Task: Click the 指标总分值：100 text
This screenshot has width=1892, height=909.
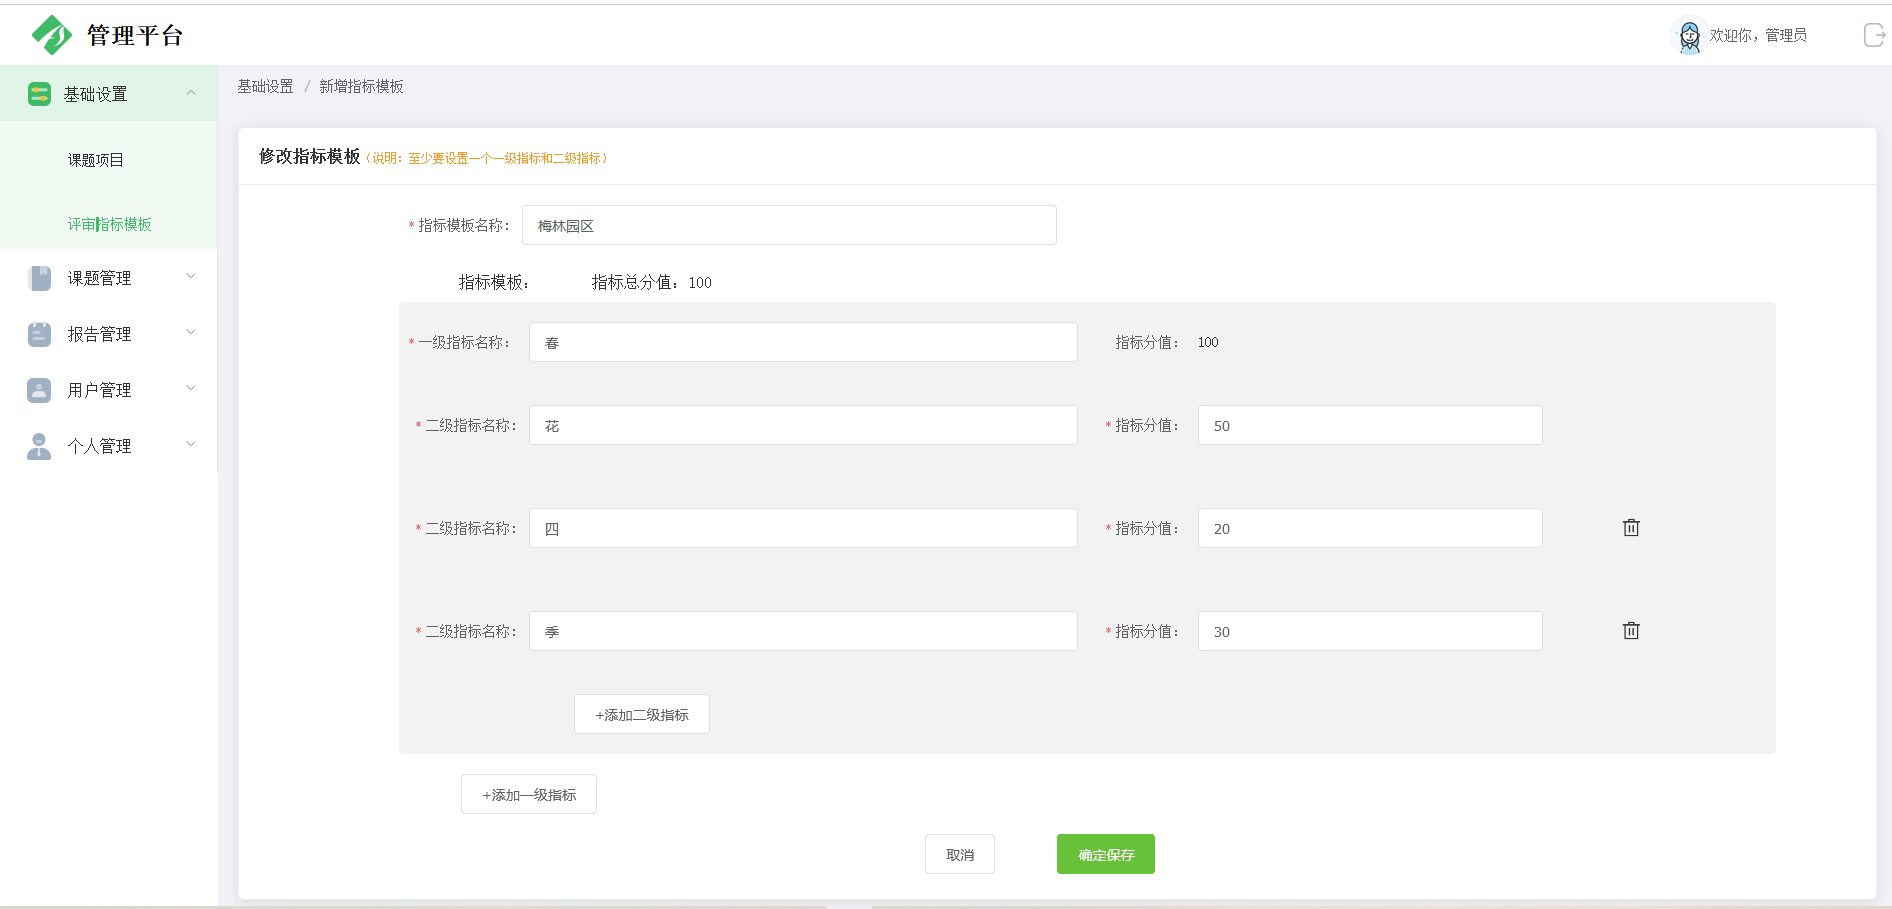Action: (x=652, y=283)
